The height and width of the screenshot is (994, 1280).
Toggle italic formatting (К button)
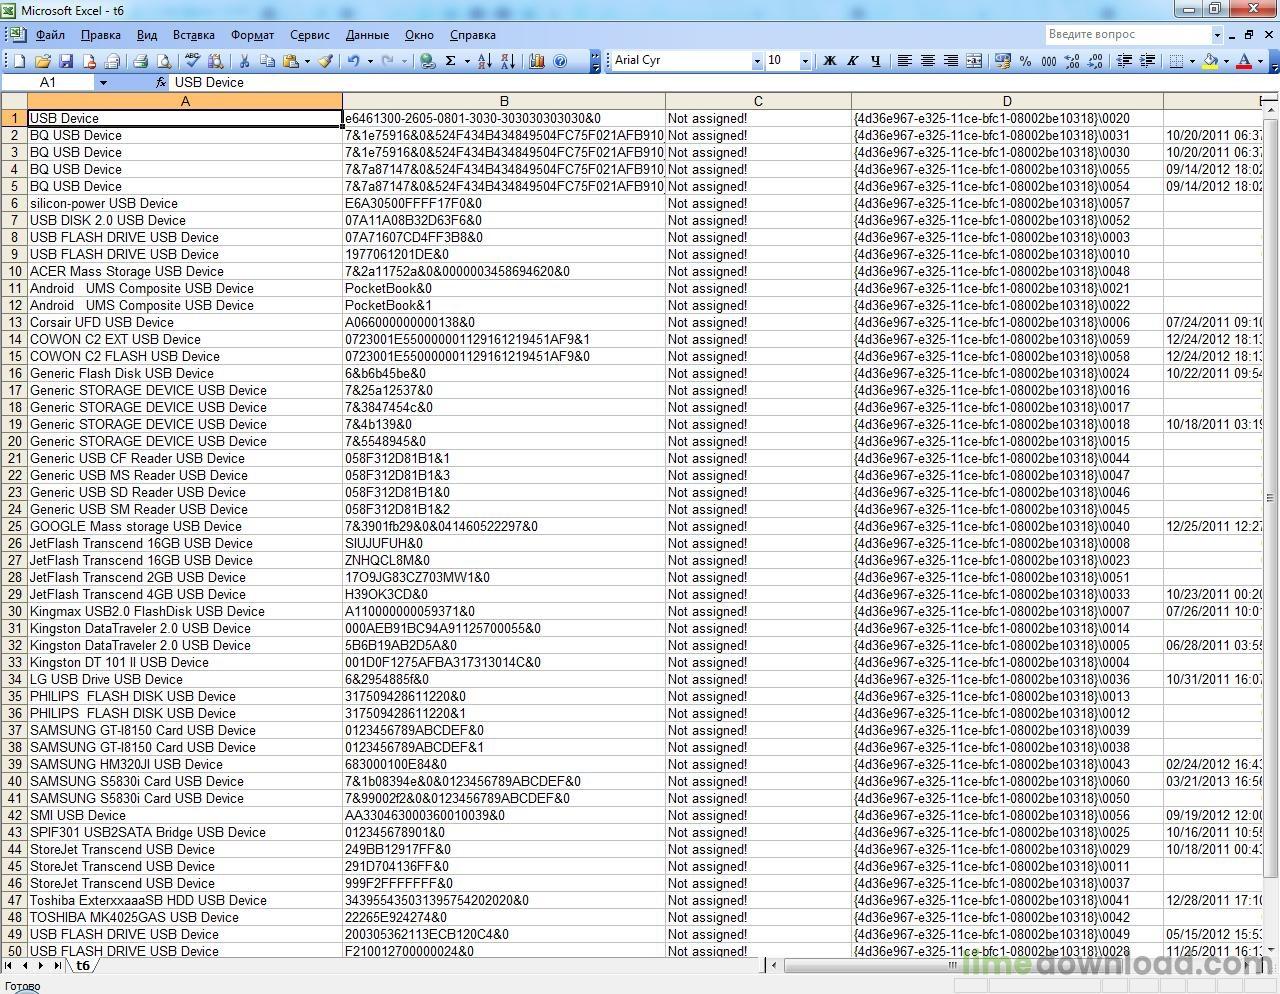click(852, 61)
